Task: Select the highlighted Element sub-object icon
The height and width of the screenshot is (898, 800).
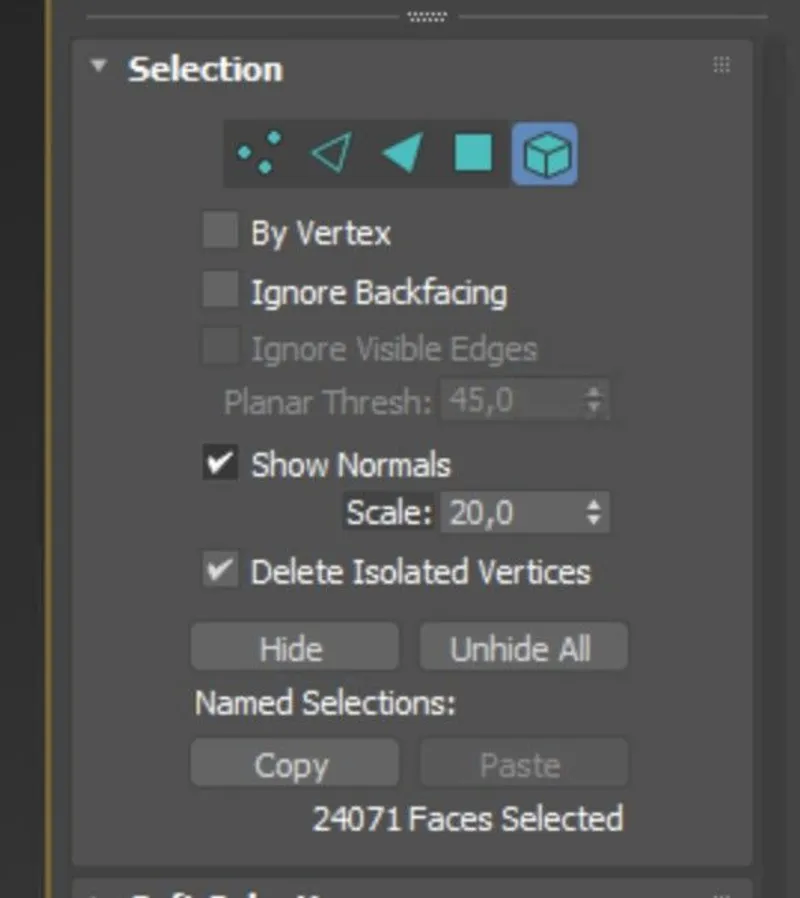Action: [x=545, y=152]
